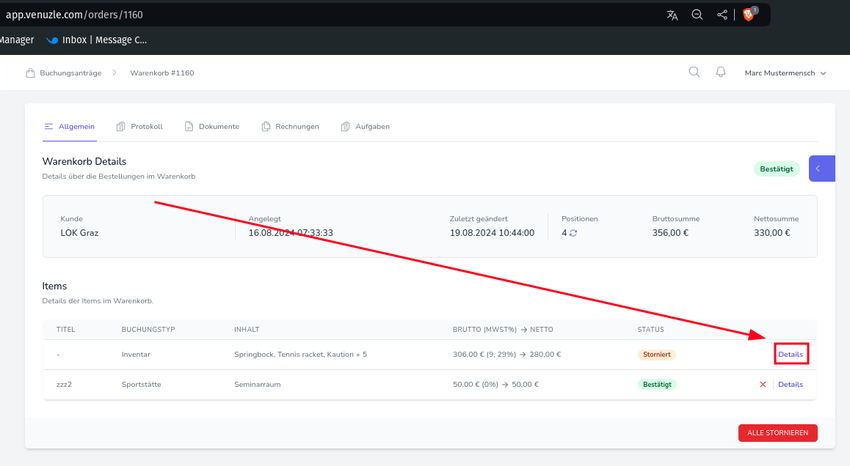Viewport: 850px width, 466px height.
Task: Click the zzz2 title cell
Action: (x=64, y=384)
